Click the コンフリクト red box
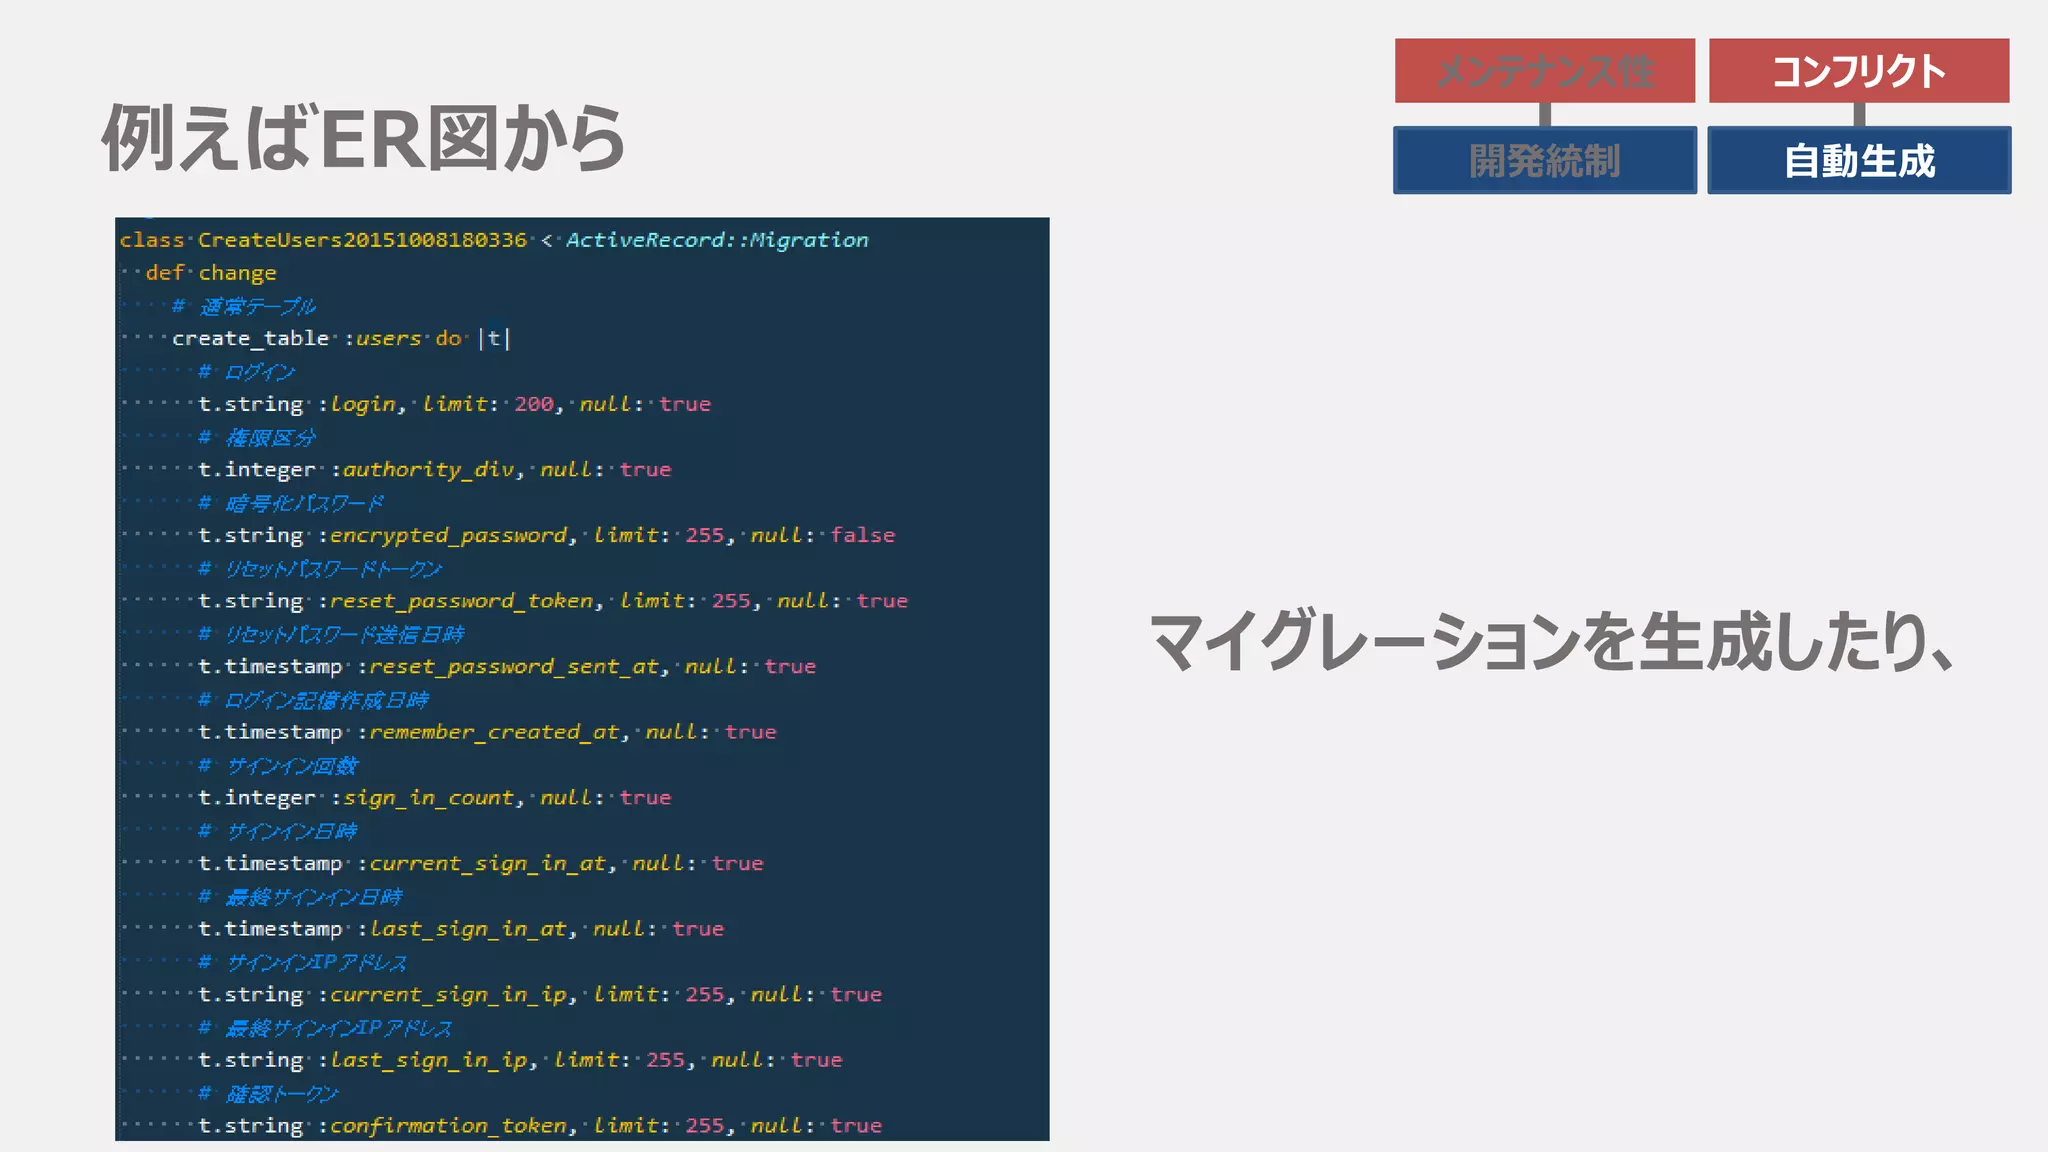The width and height of the screenshot is (2048, 1152). pos(1858,71)
